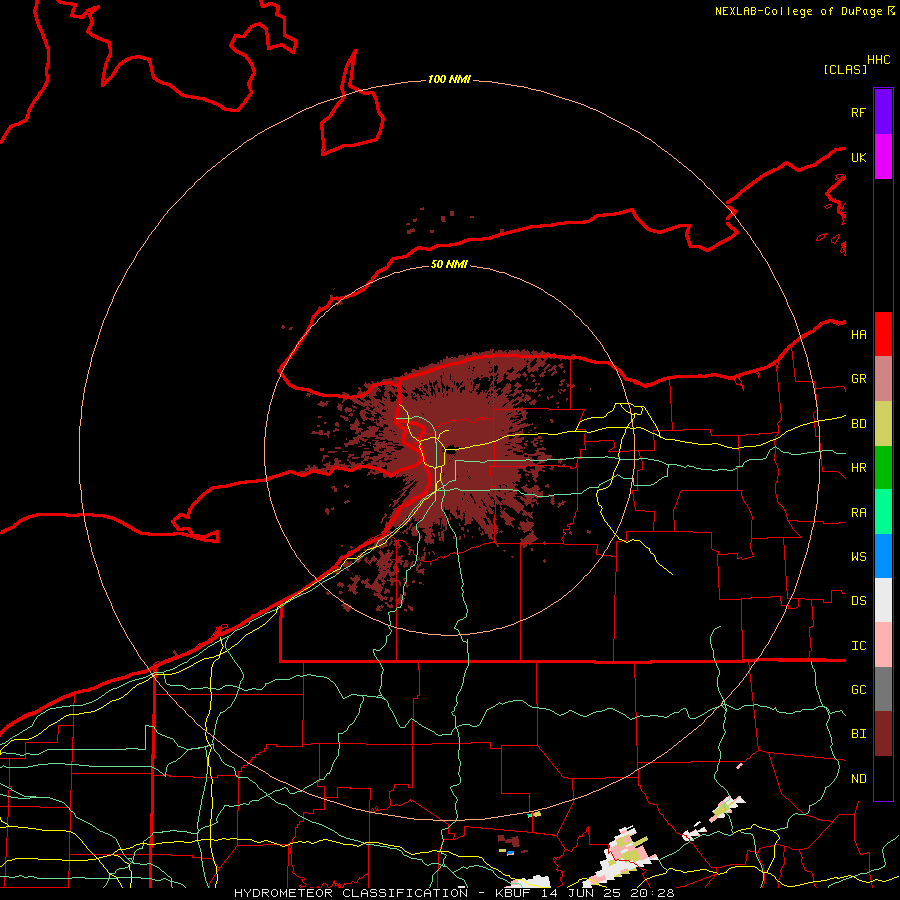Click the HYDROMETEOR CLASSIFICATION title text

pyautogui.click(x=351, y=893)
